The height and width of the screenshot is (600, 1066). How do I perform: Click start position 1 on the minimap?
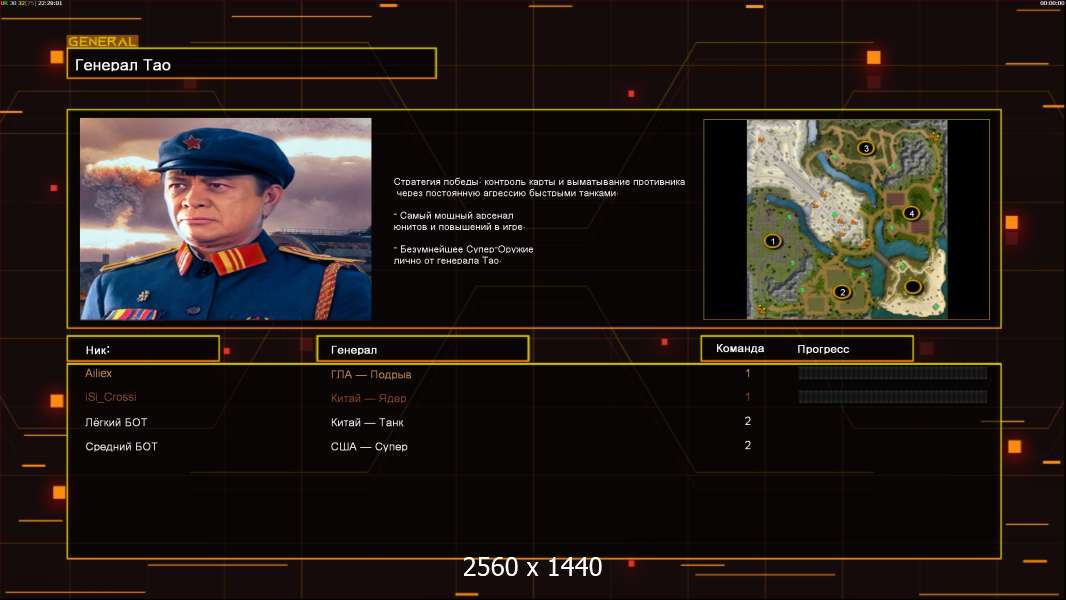pos(772,241)
